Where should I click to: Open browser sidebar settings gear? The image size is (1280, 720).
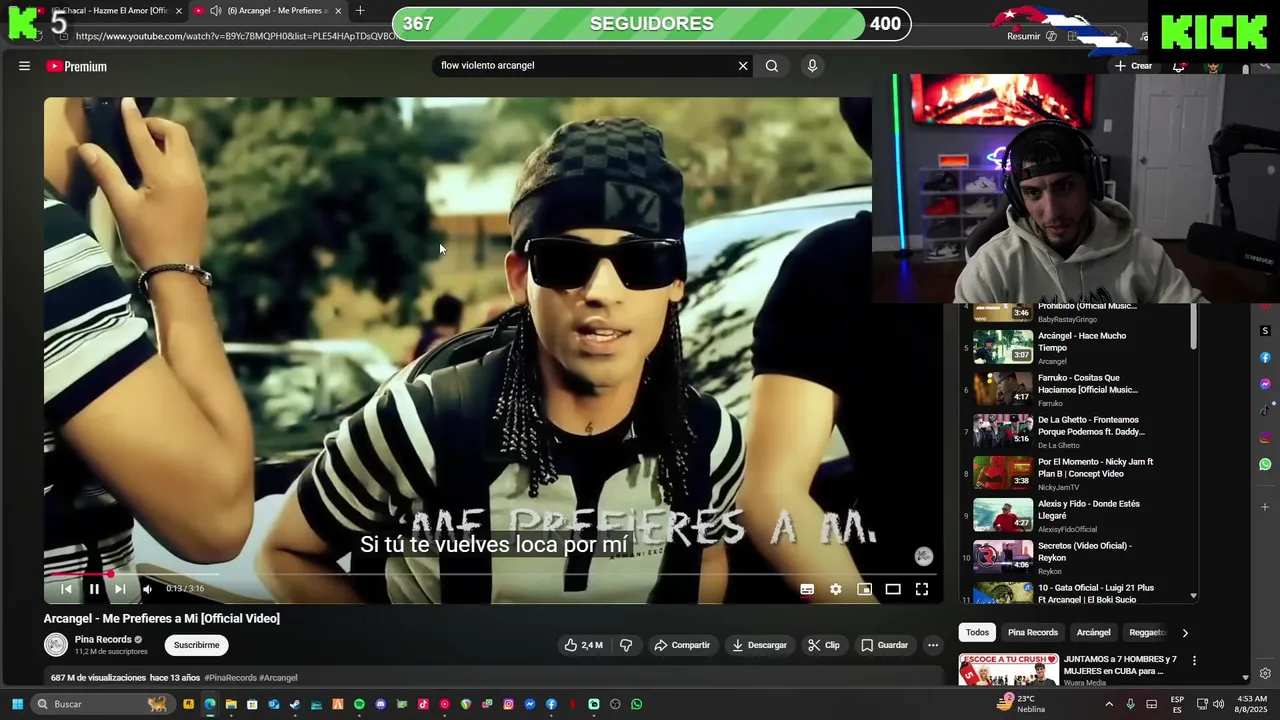click(x=1265, y=673)
